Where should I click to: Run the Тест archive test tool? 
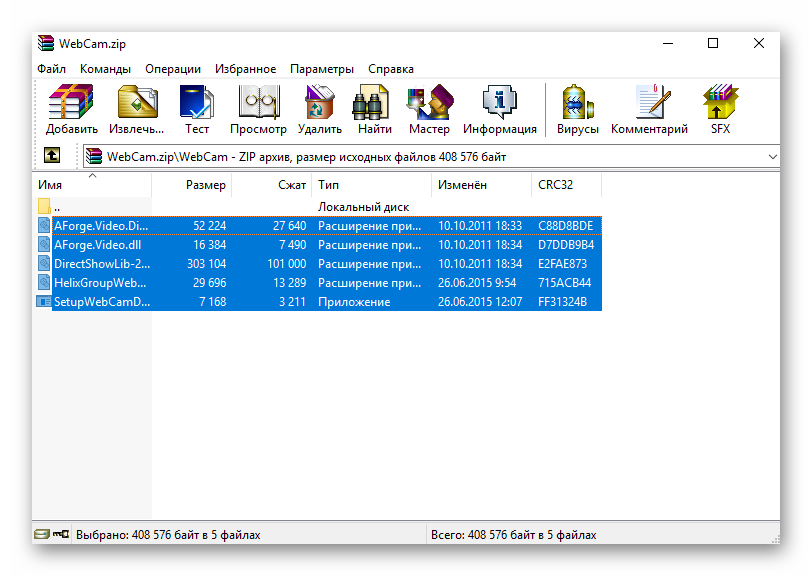pos(197,108)
